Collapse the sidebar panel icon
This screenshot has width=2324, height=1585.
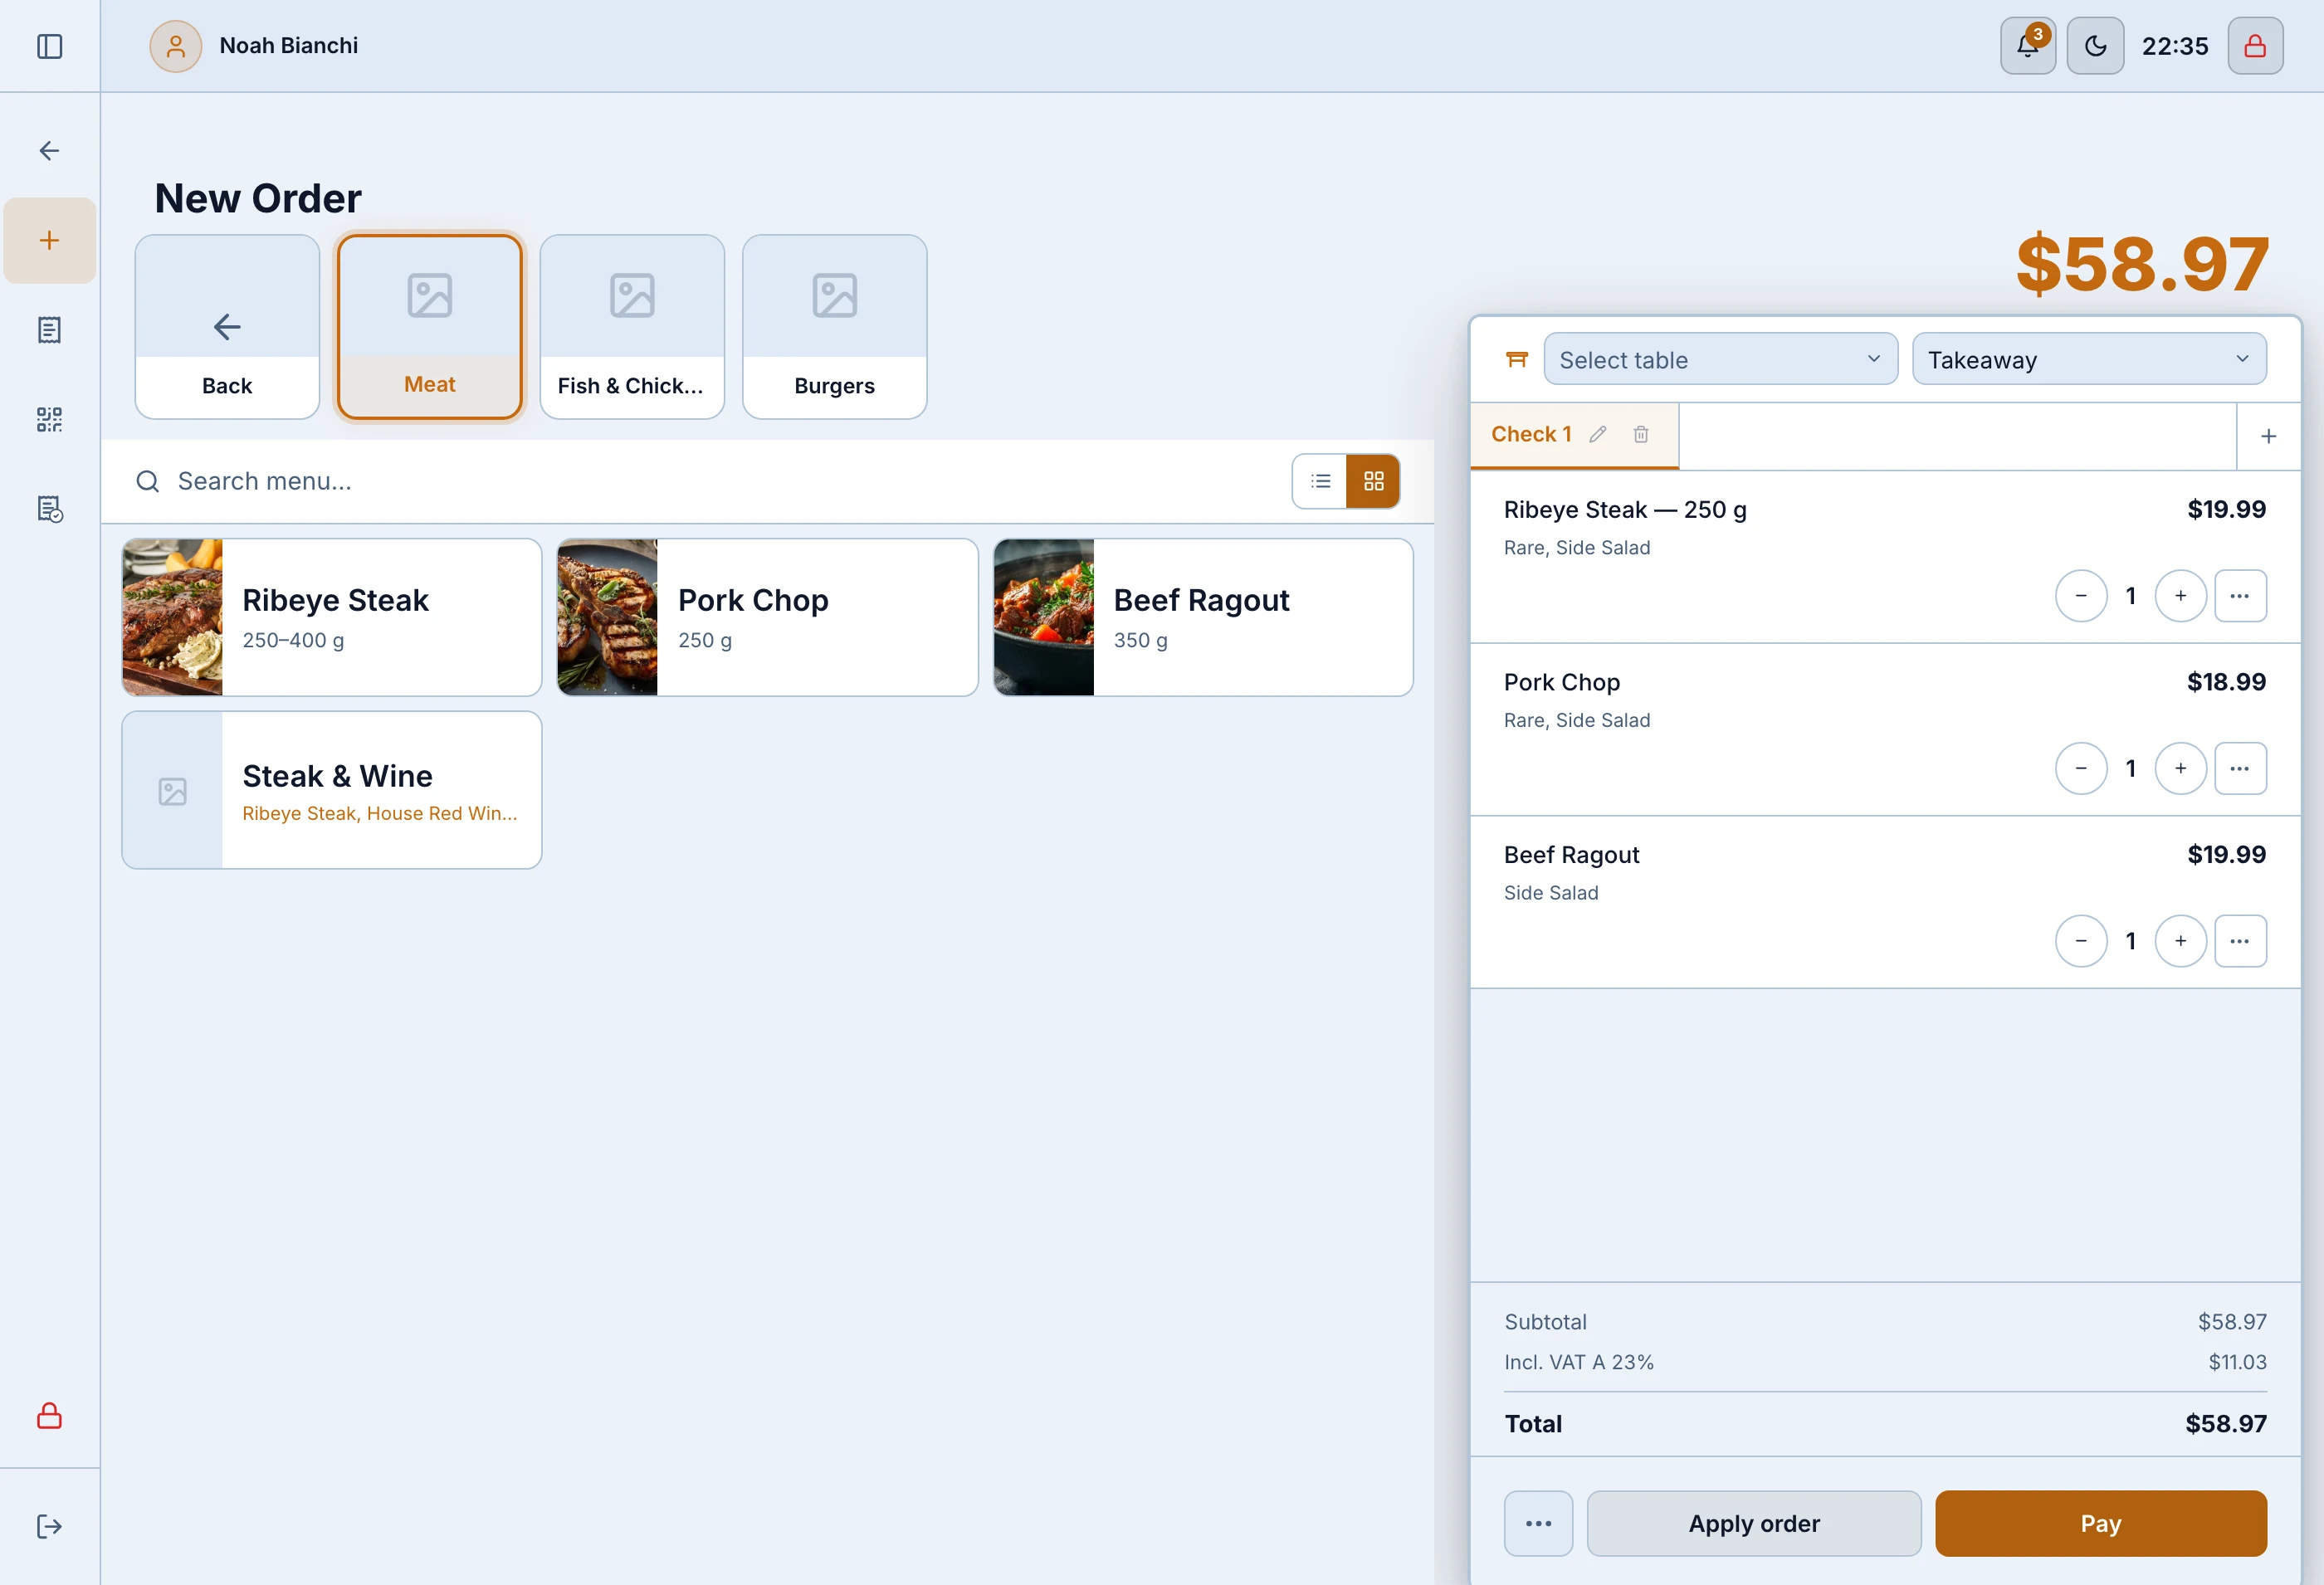(x=49, y=46)
